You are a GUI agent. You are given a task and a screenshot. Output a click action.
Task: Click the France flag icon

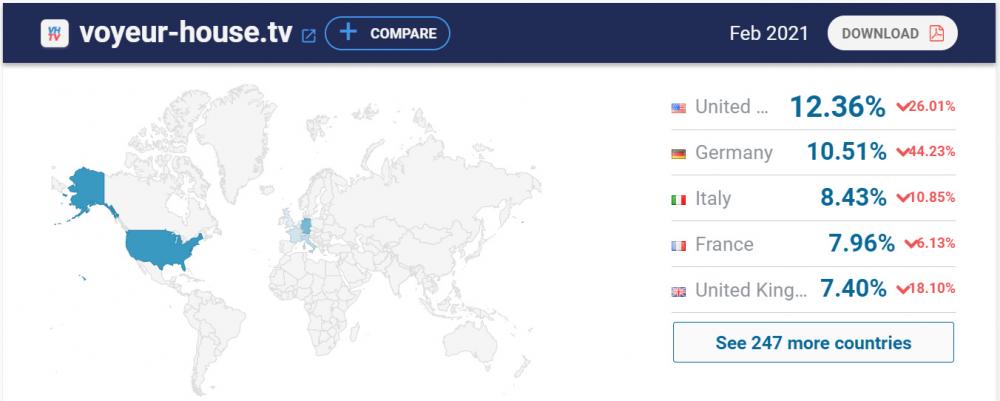tap(679, 245)
